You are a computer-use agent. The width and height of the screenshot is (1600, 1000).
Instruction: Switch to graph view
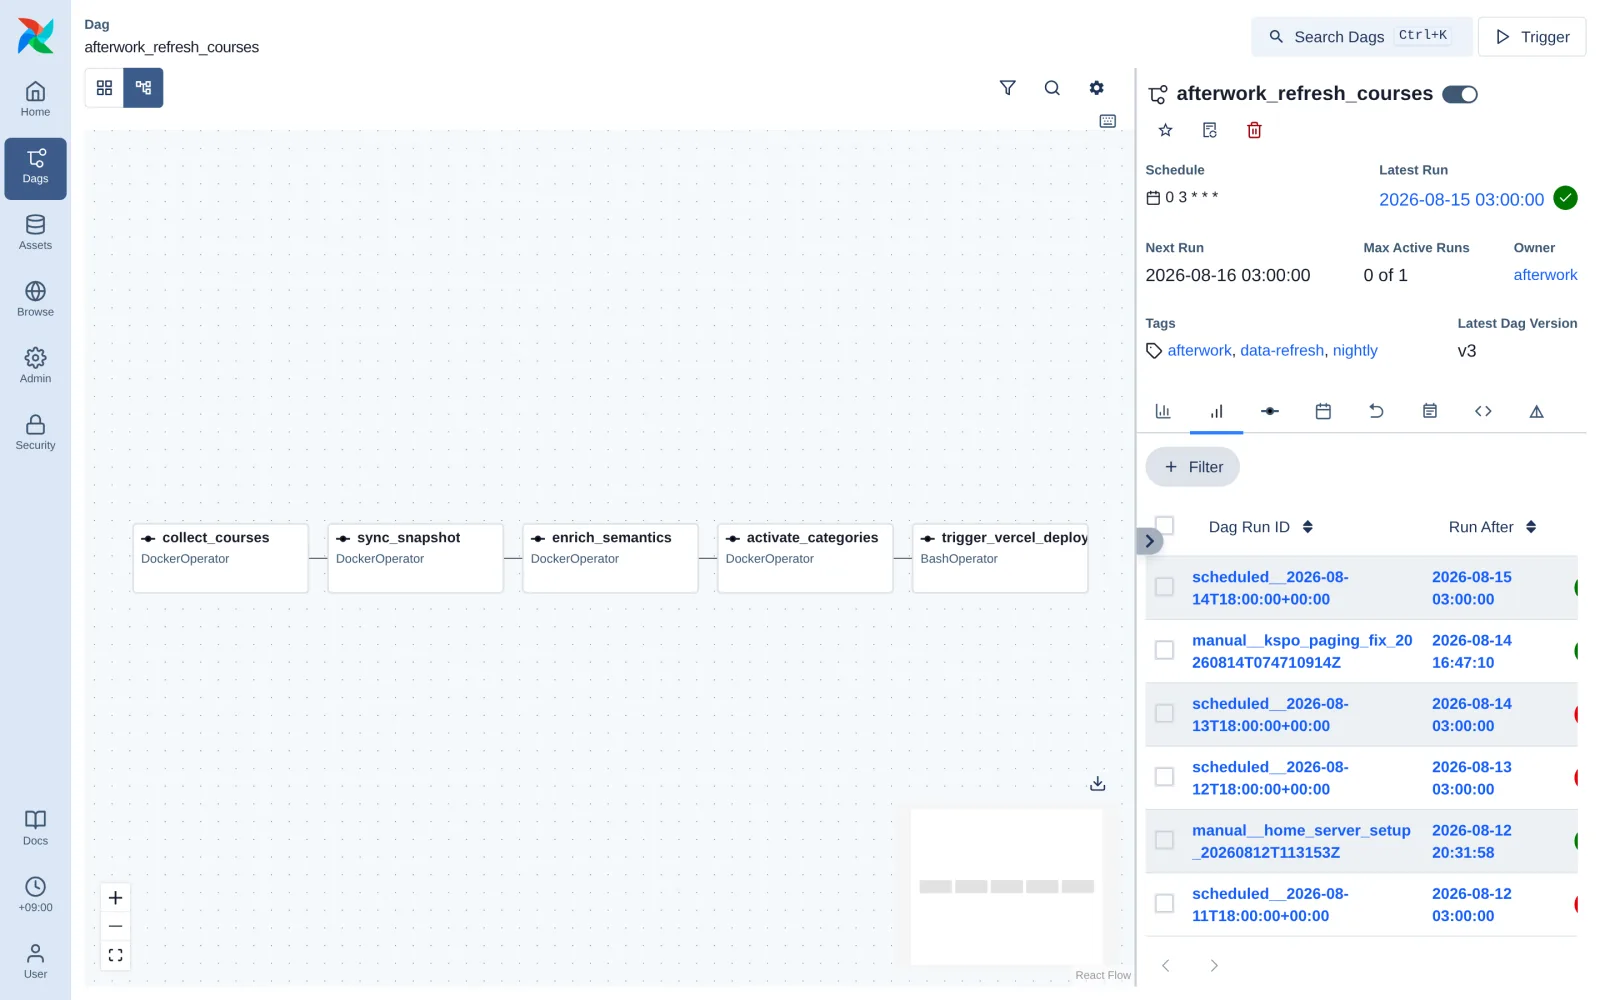pos(143,88)
